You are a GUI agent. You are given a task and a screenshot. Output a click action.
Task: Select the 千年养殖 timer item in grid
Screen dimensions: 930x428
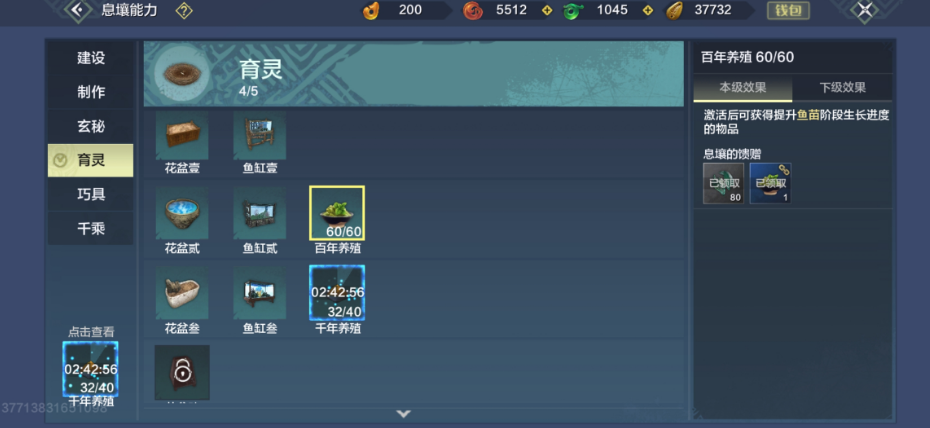(337, 293)
